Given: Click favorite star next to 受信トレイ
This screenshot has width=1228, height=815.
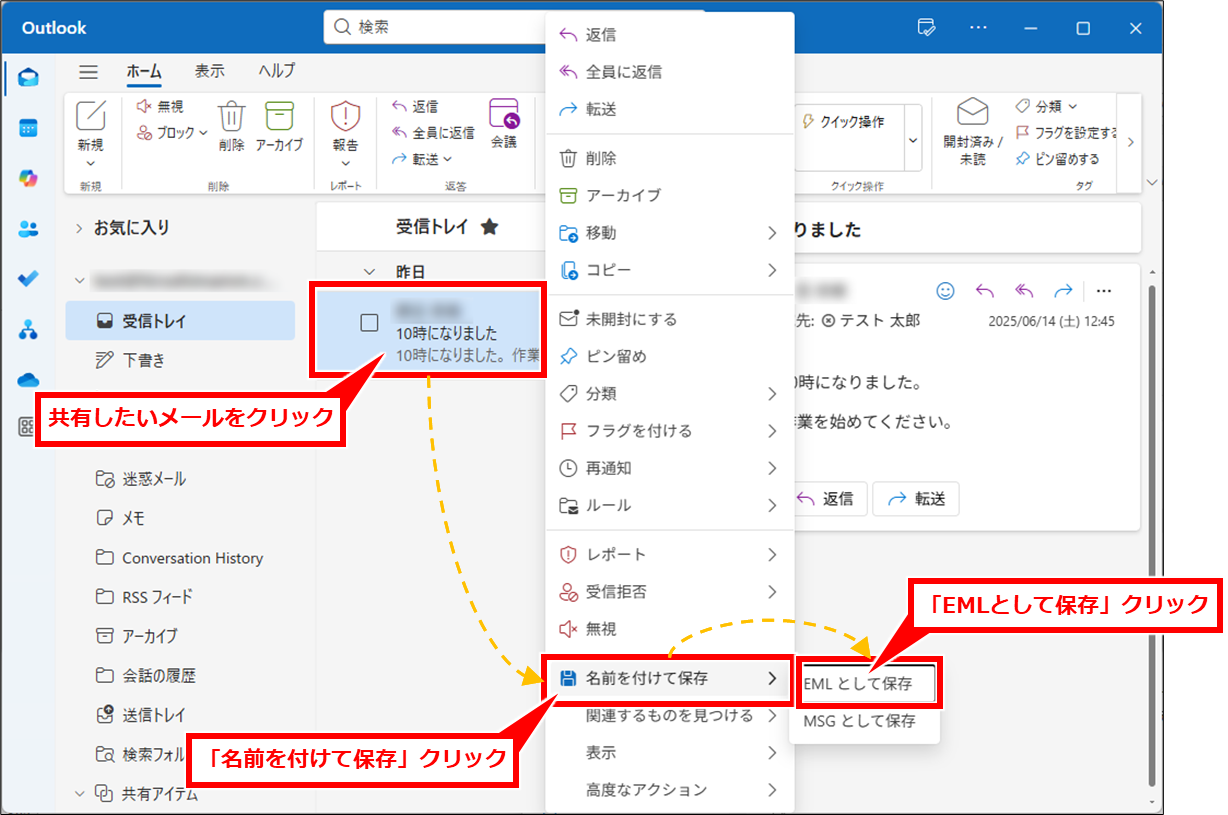Looking at the screenshot, I should coord(489,227).
